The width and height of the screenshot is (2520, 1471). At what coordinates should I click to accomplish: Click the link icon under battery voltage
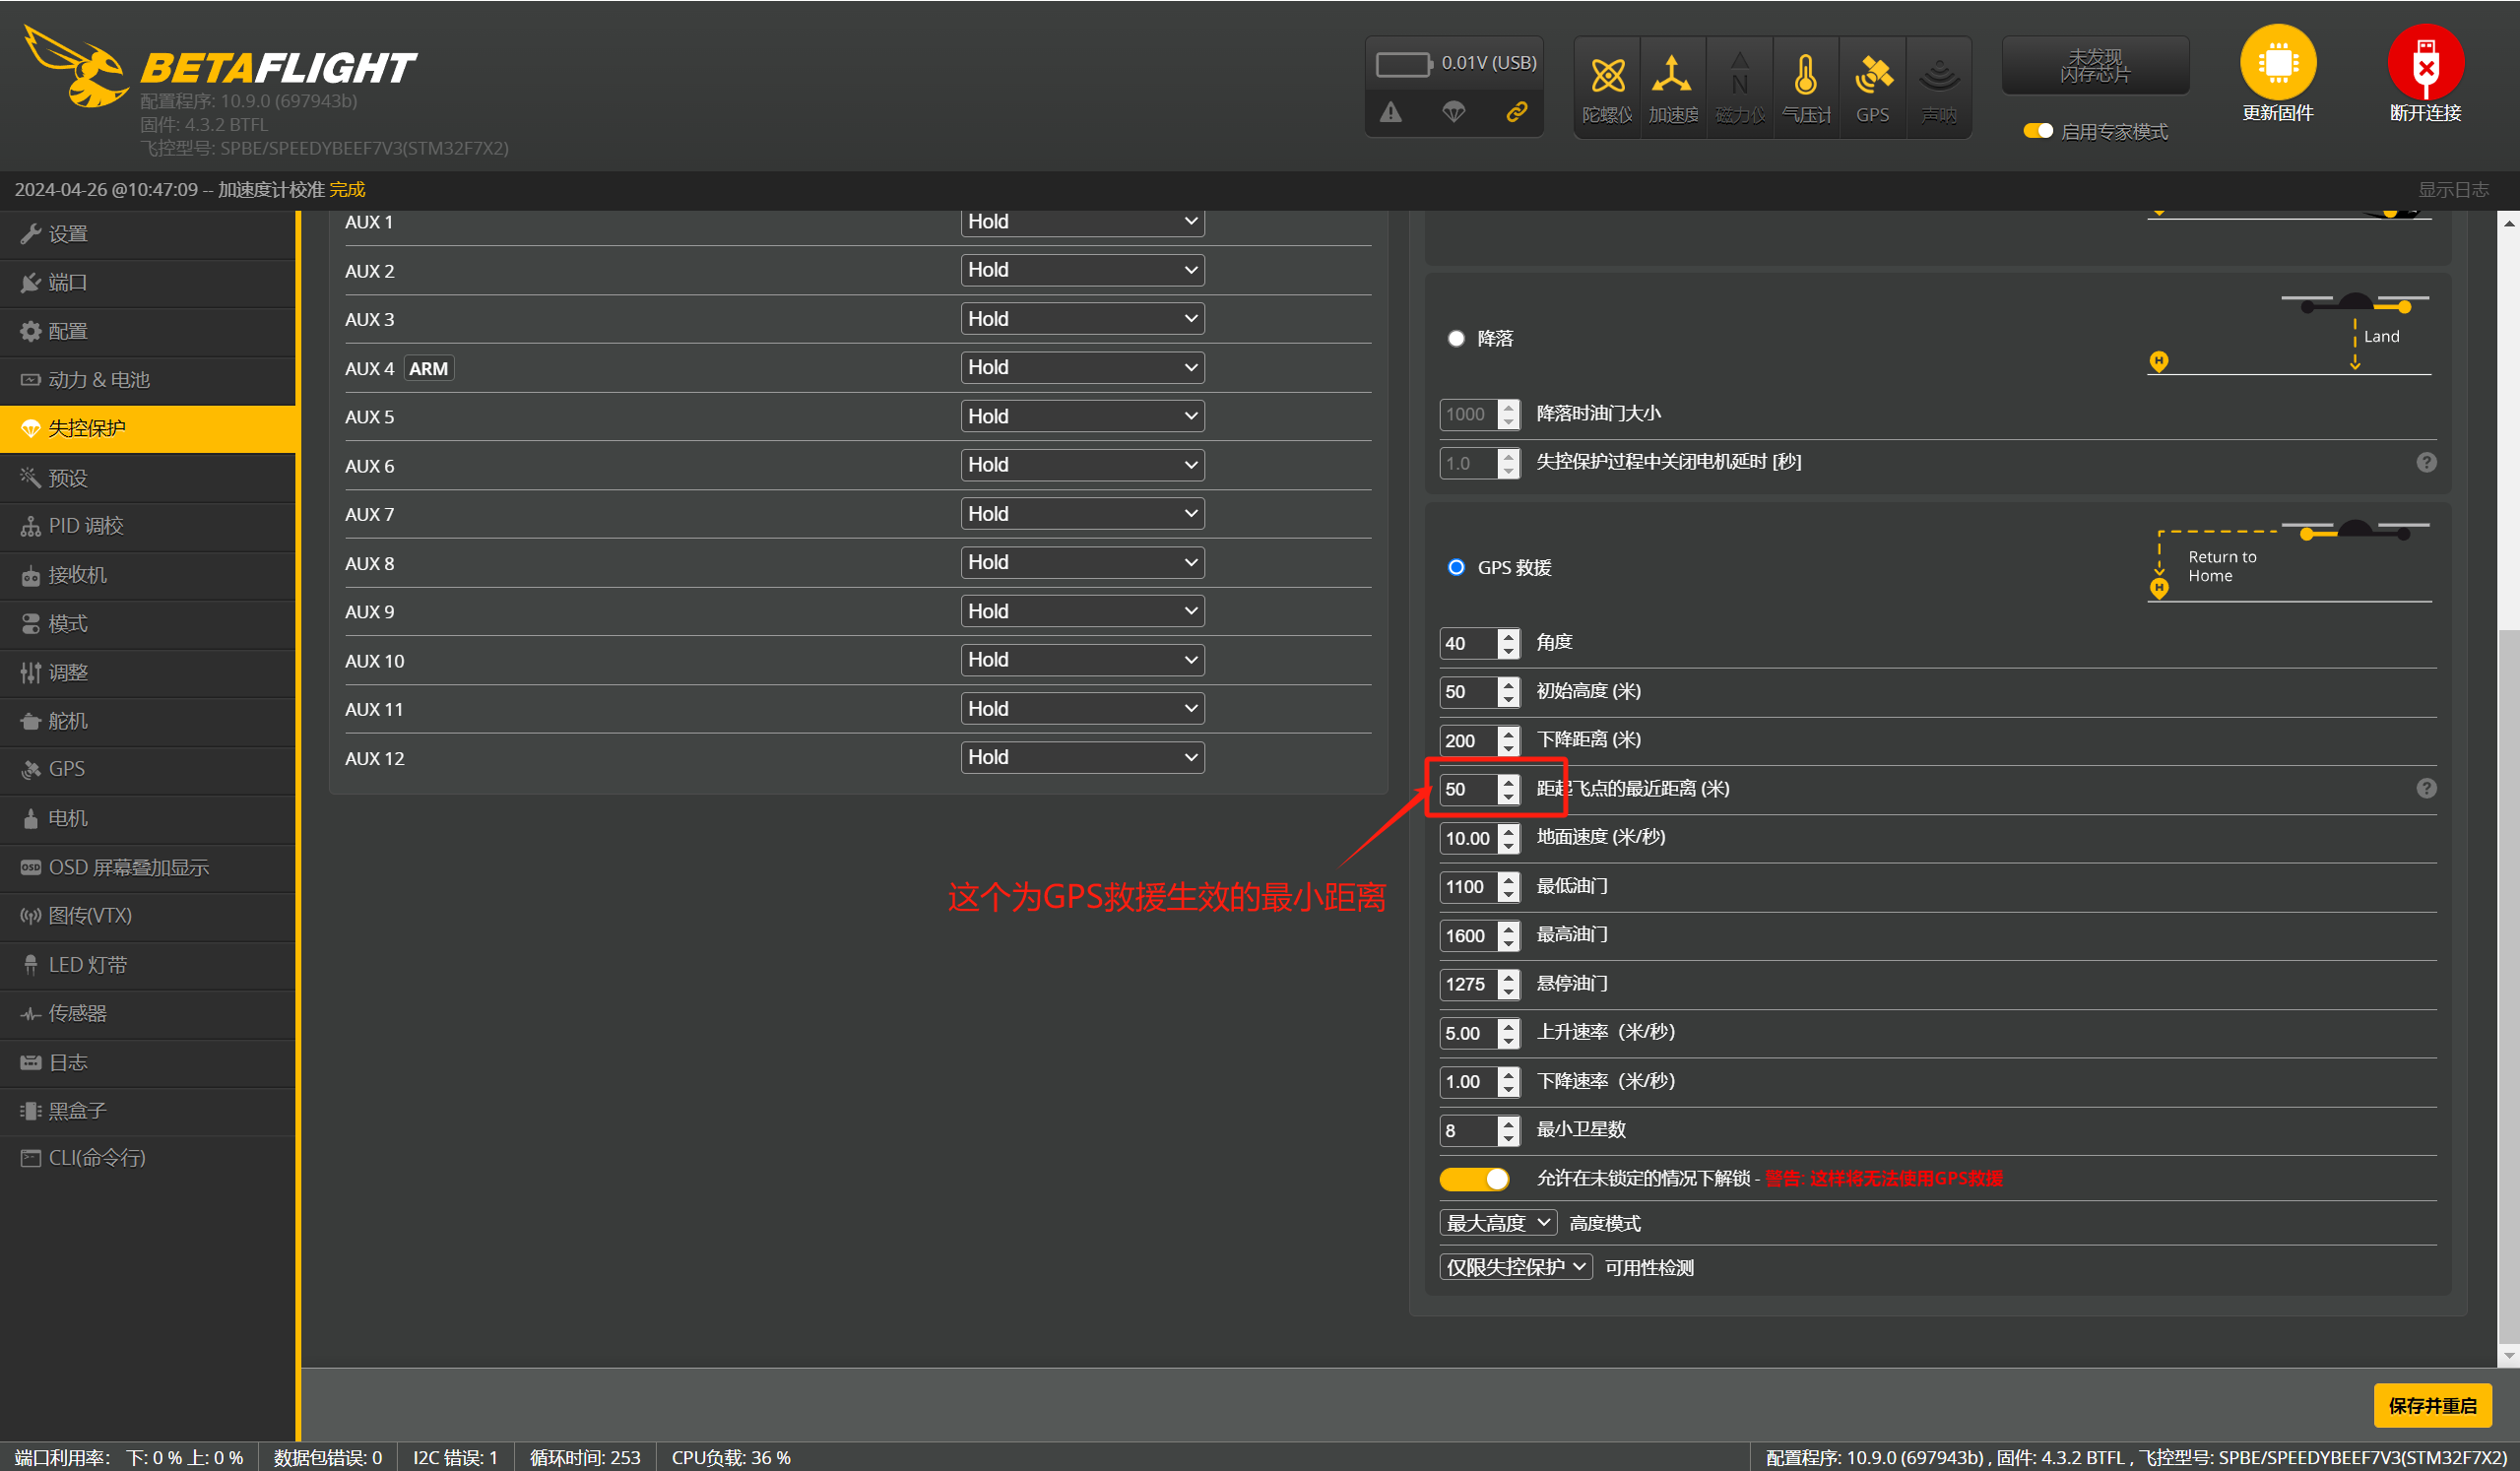tap(1516, 112)
